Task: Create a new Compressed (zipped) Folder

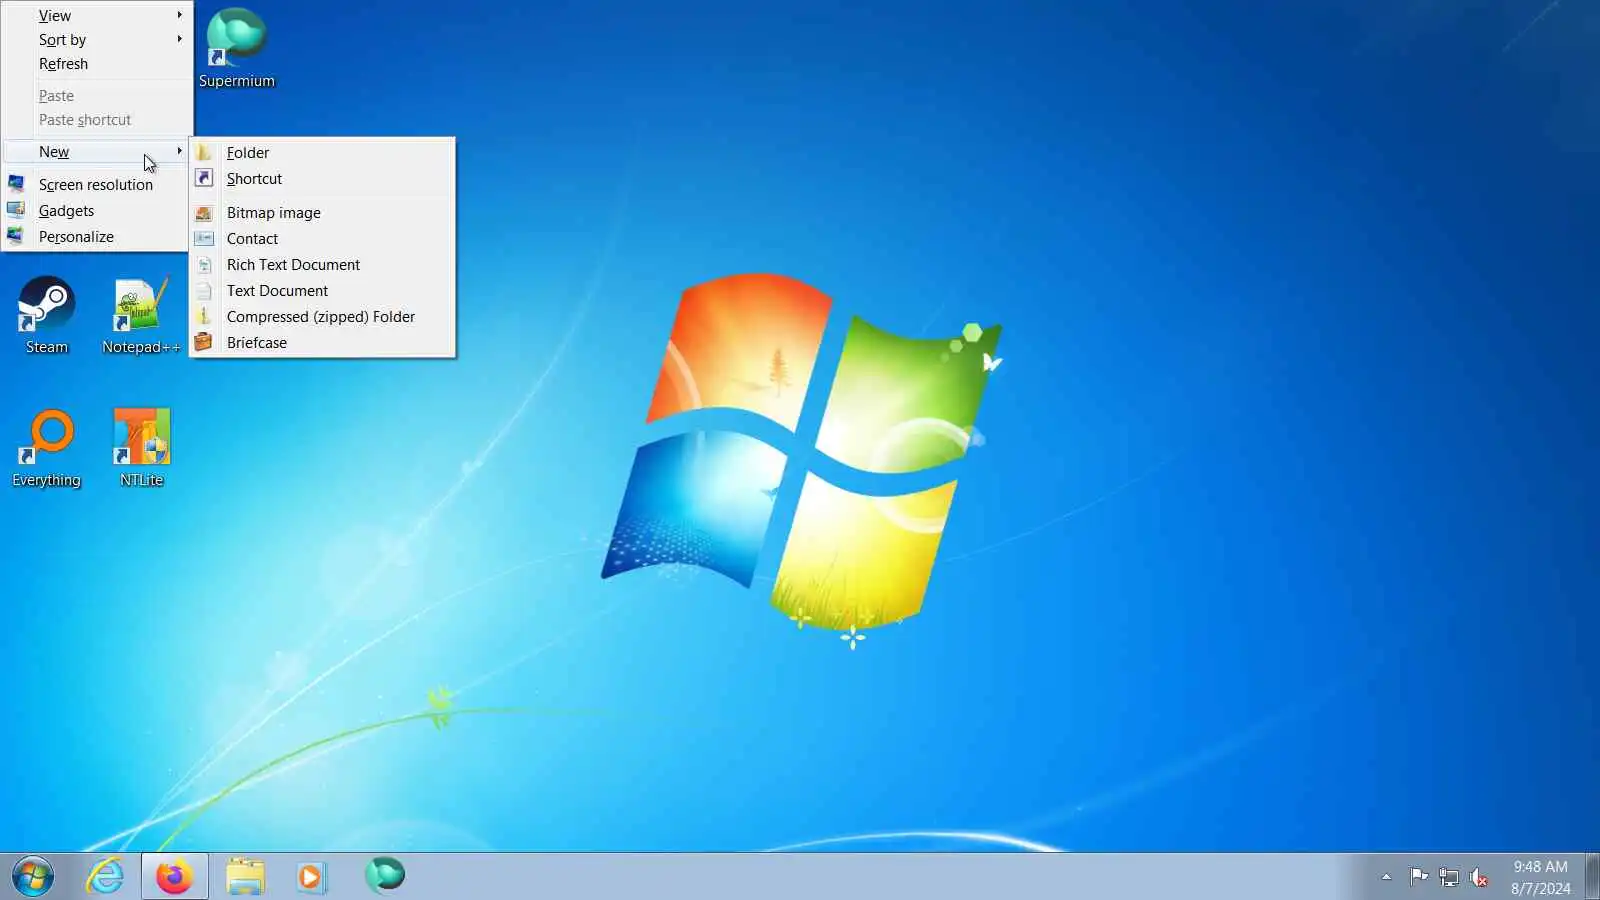Action: [322, 316]
